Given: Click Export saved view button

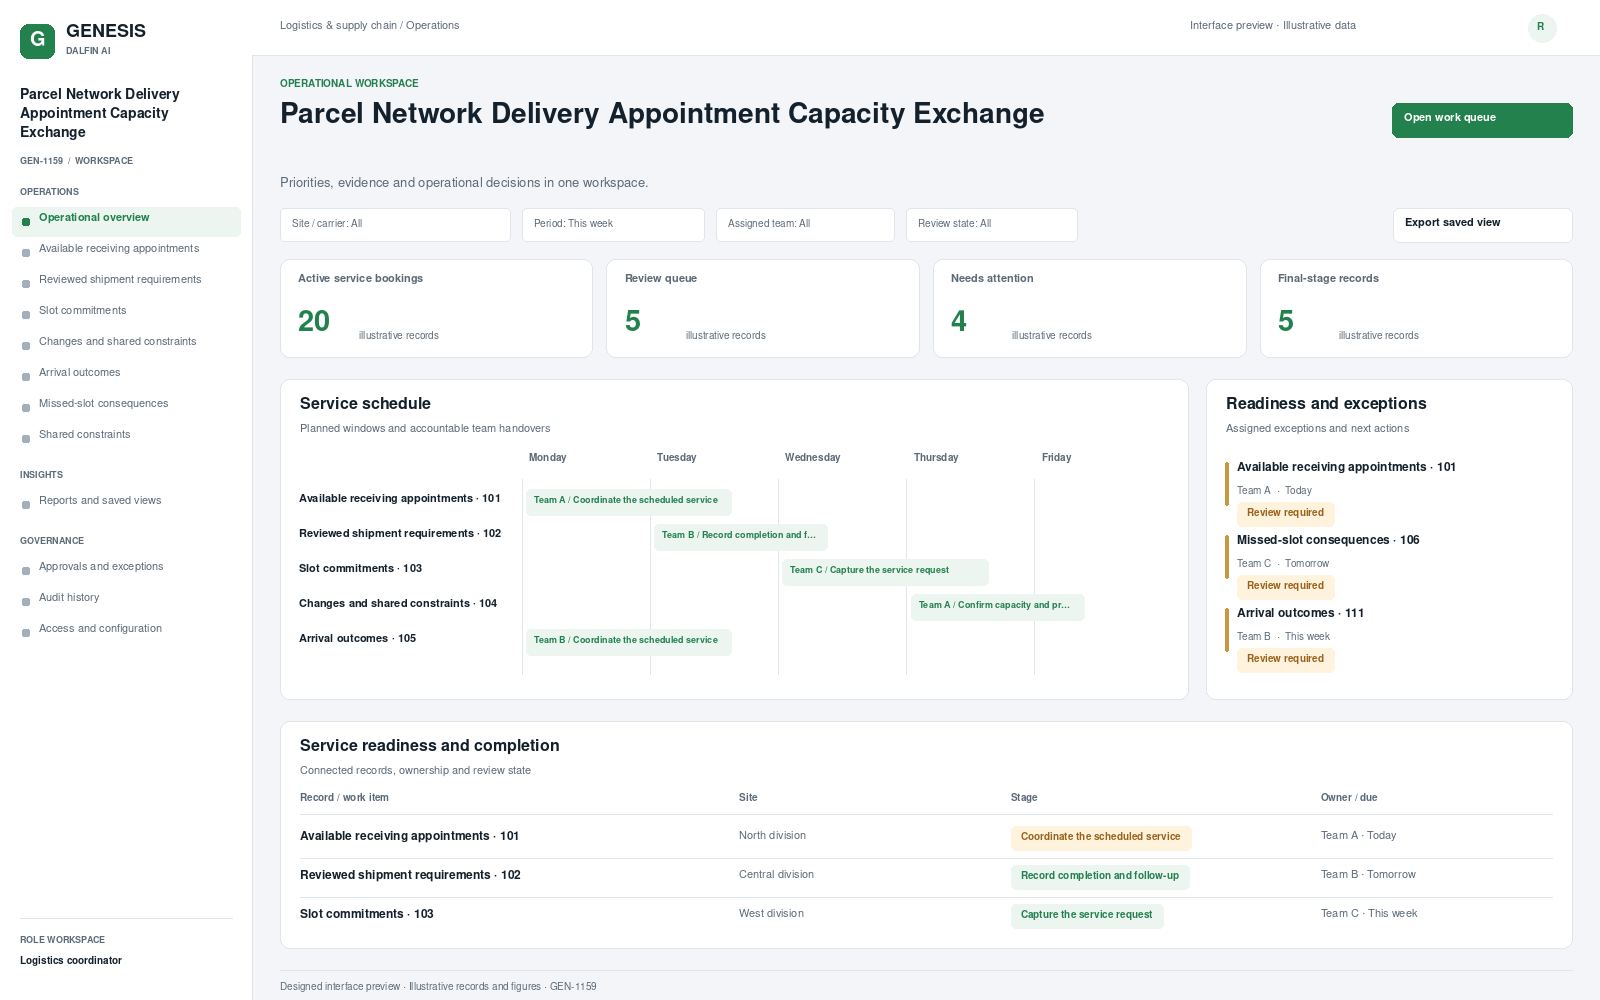Looking at the screenshot, I should coord(1482,225).
